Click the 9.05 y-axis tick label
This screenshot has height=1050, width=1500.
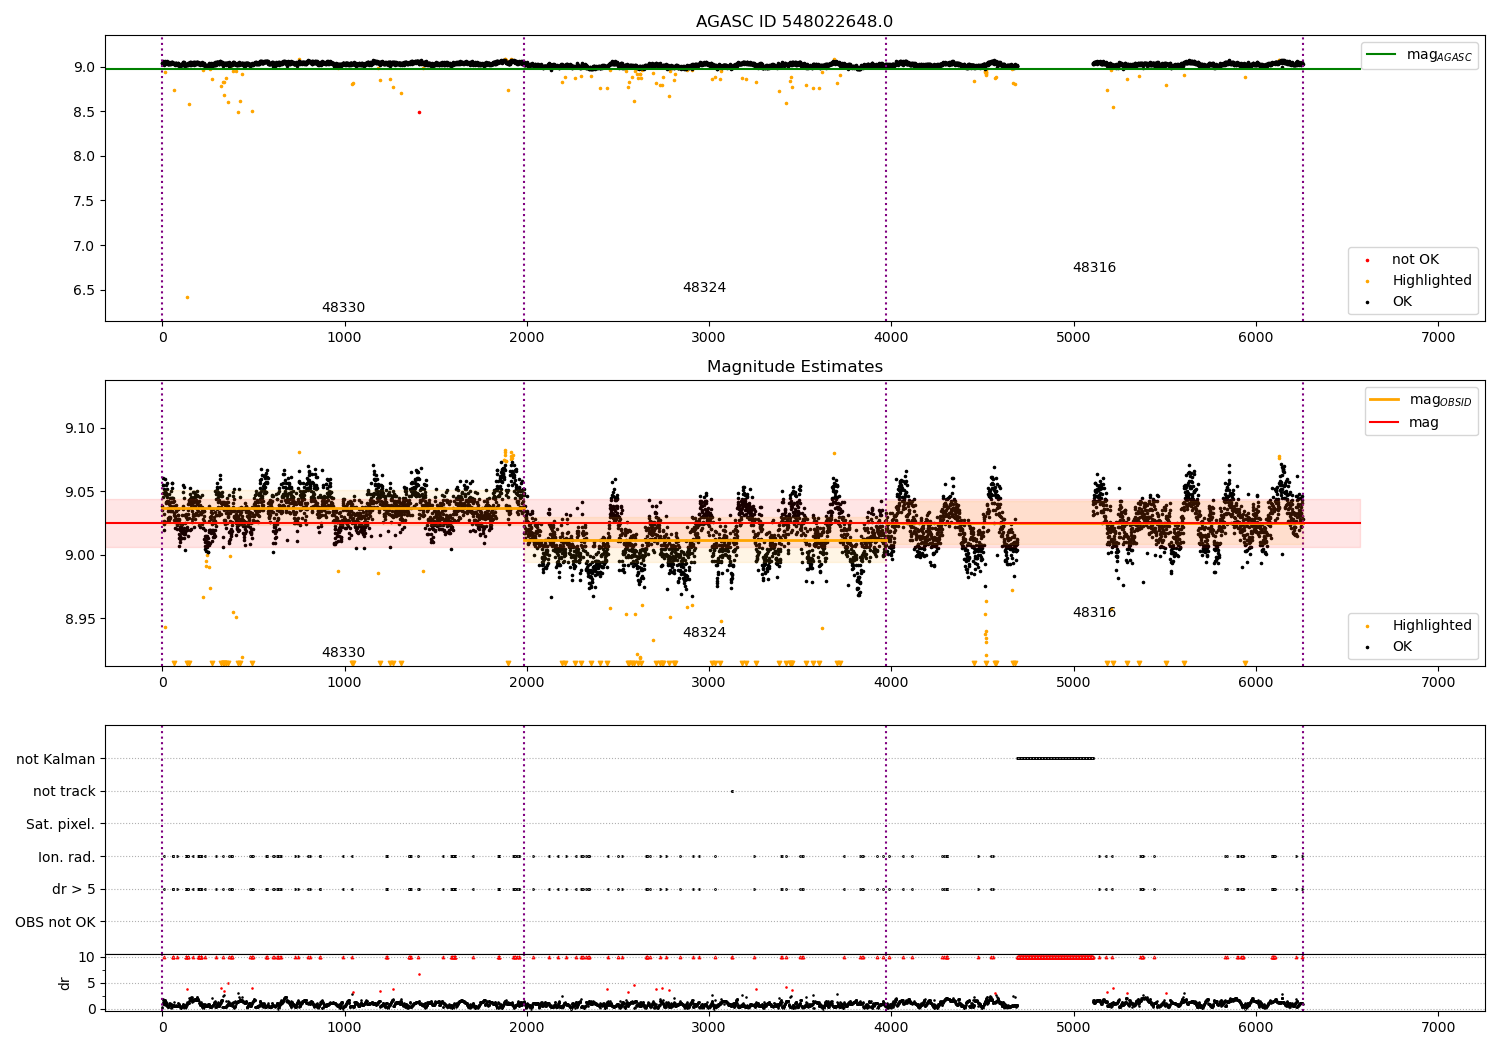click(79, 492)
